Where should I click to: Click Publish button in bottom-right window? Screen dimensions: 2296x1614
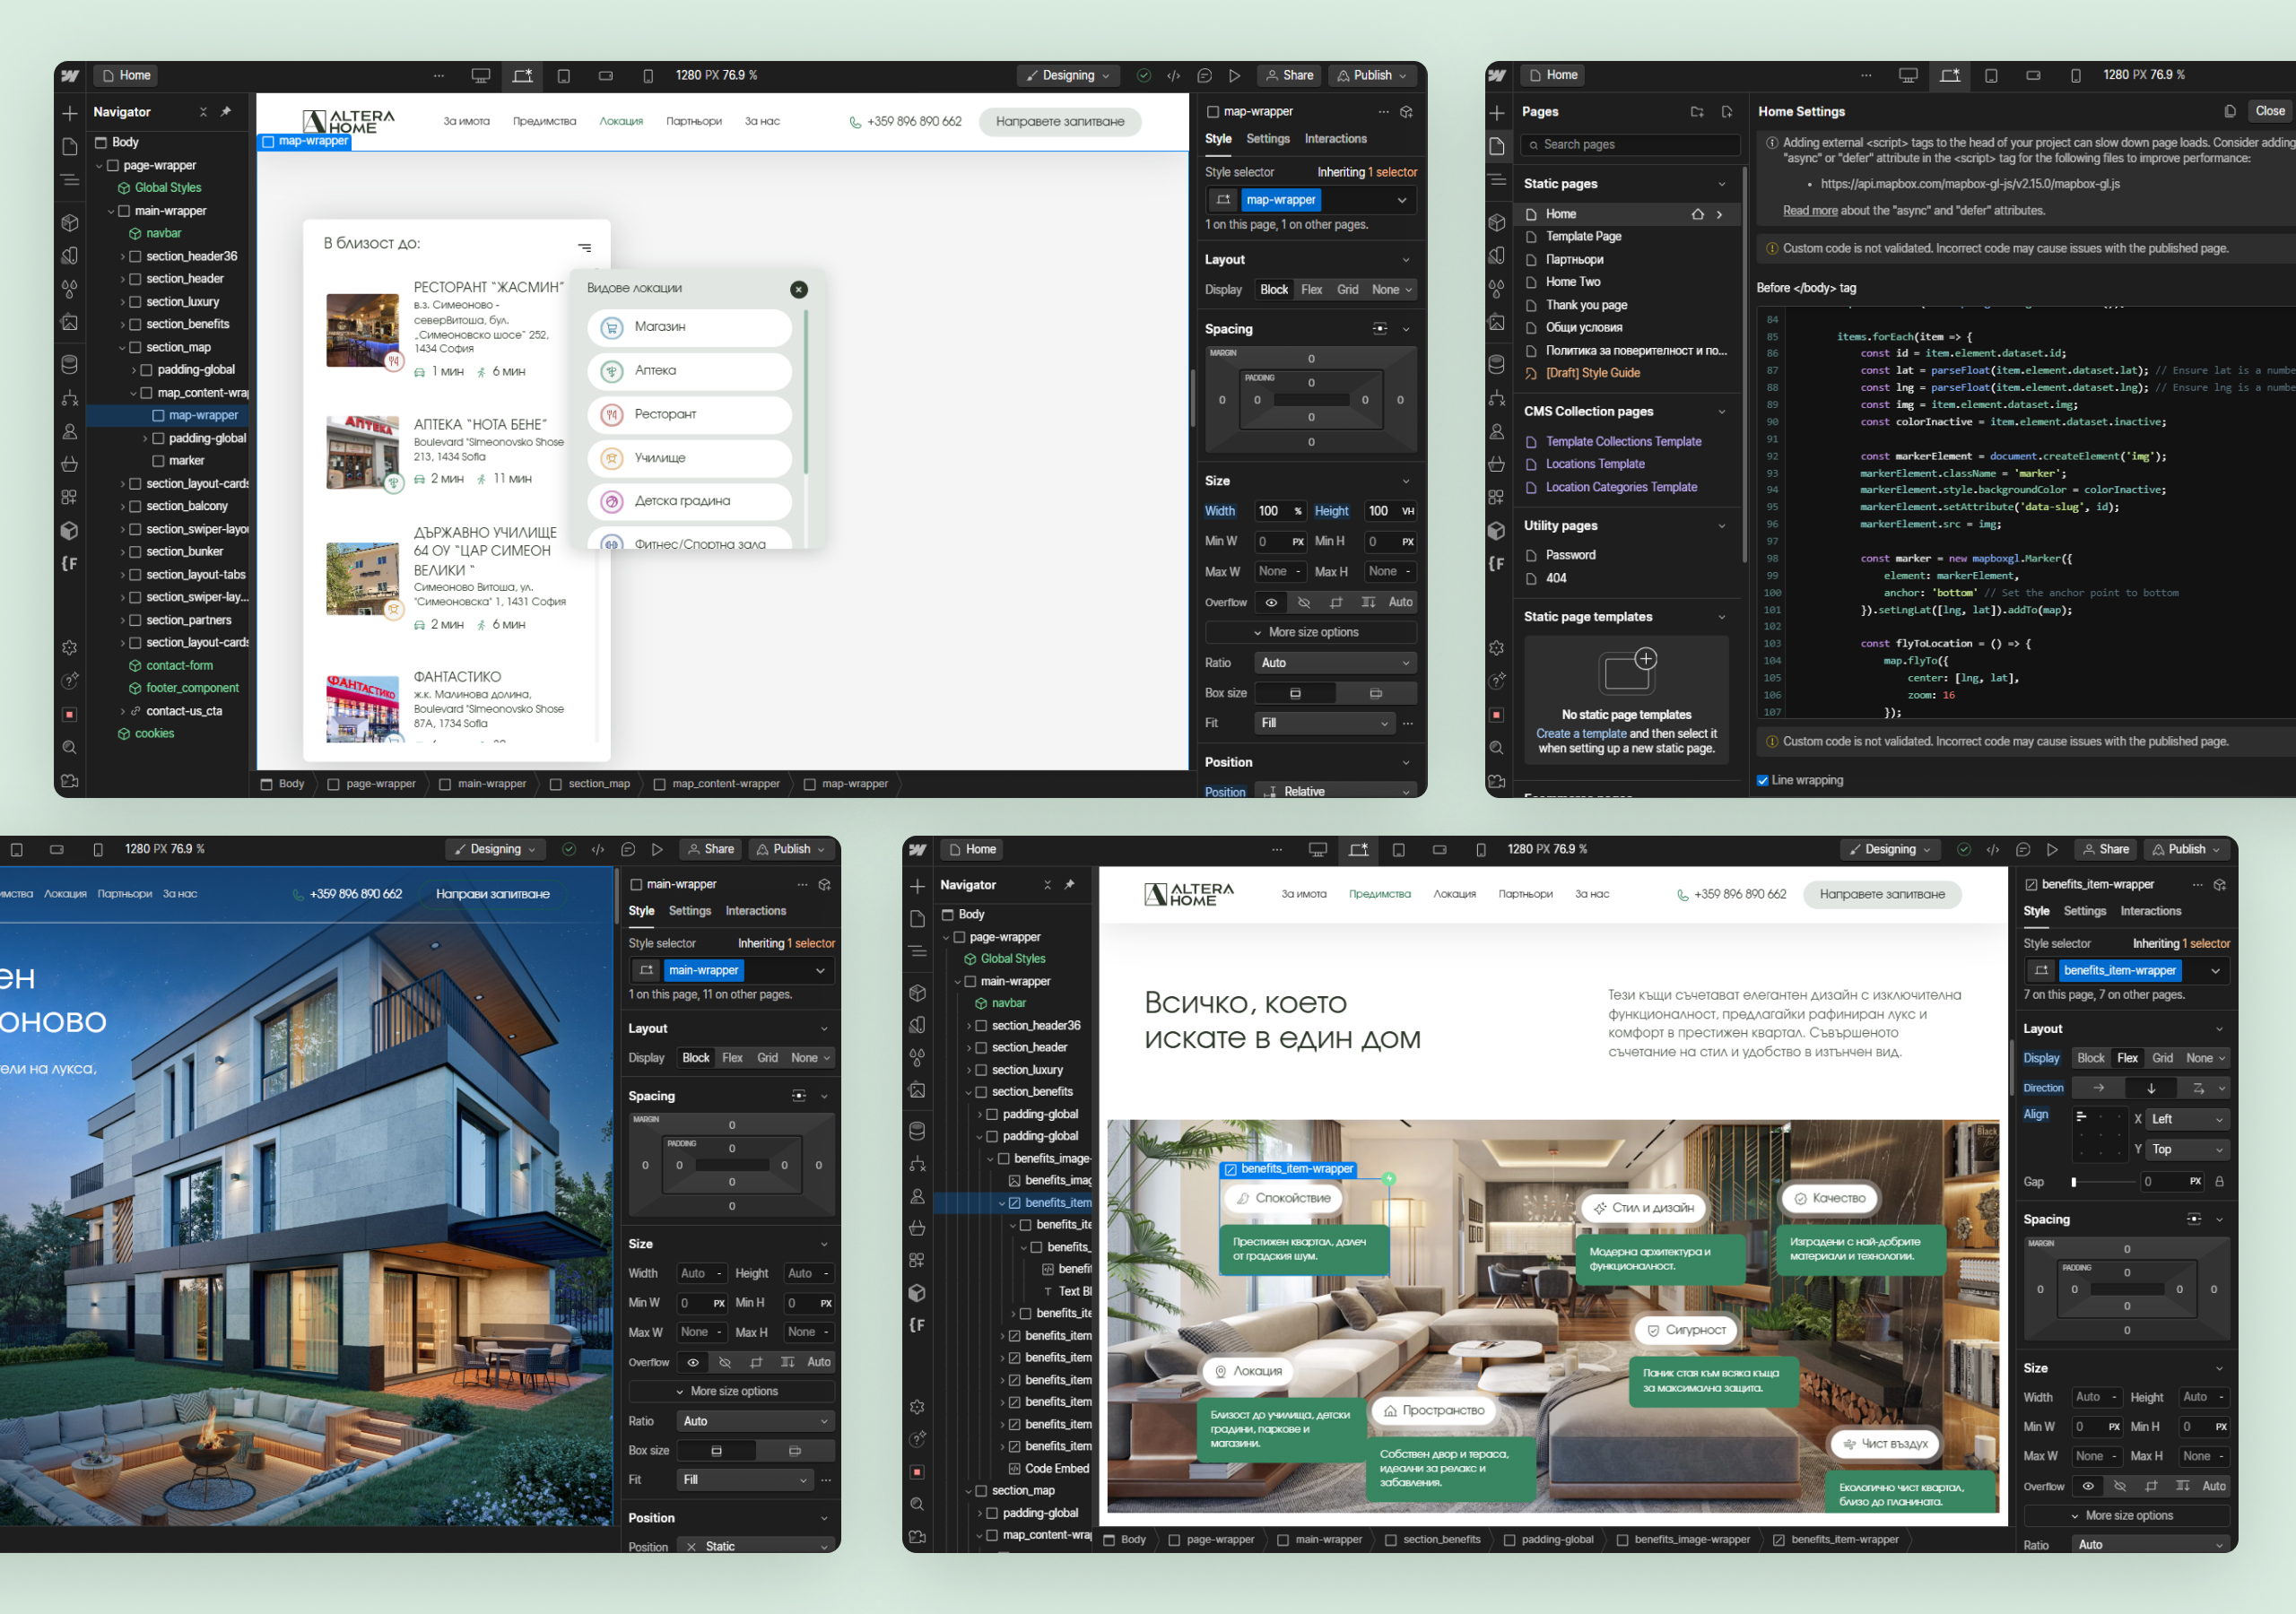(2188, 849)
